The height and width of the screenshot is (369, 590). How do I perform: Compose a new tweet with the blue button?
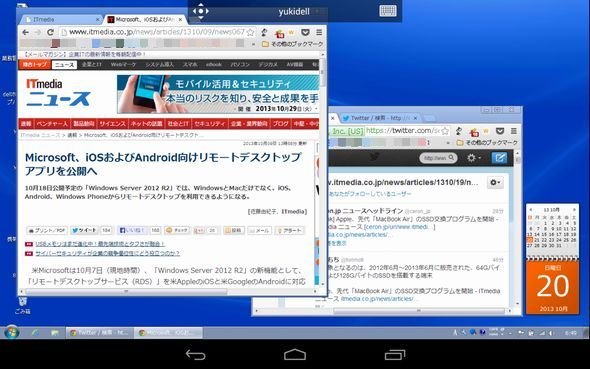(x=499, y=158)
